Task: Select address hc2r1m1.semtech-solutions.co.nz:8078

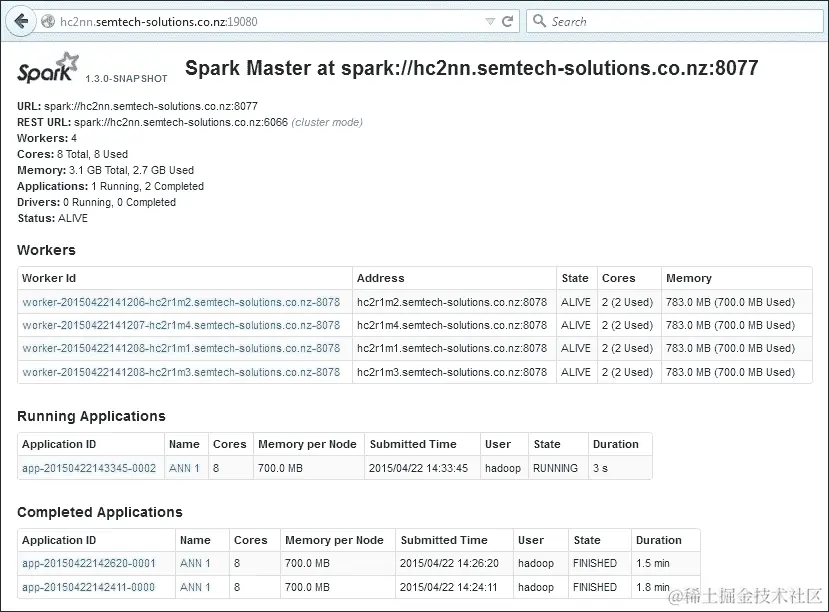Action: pyautogui.click(x=452, y=348)
